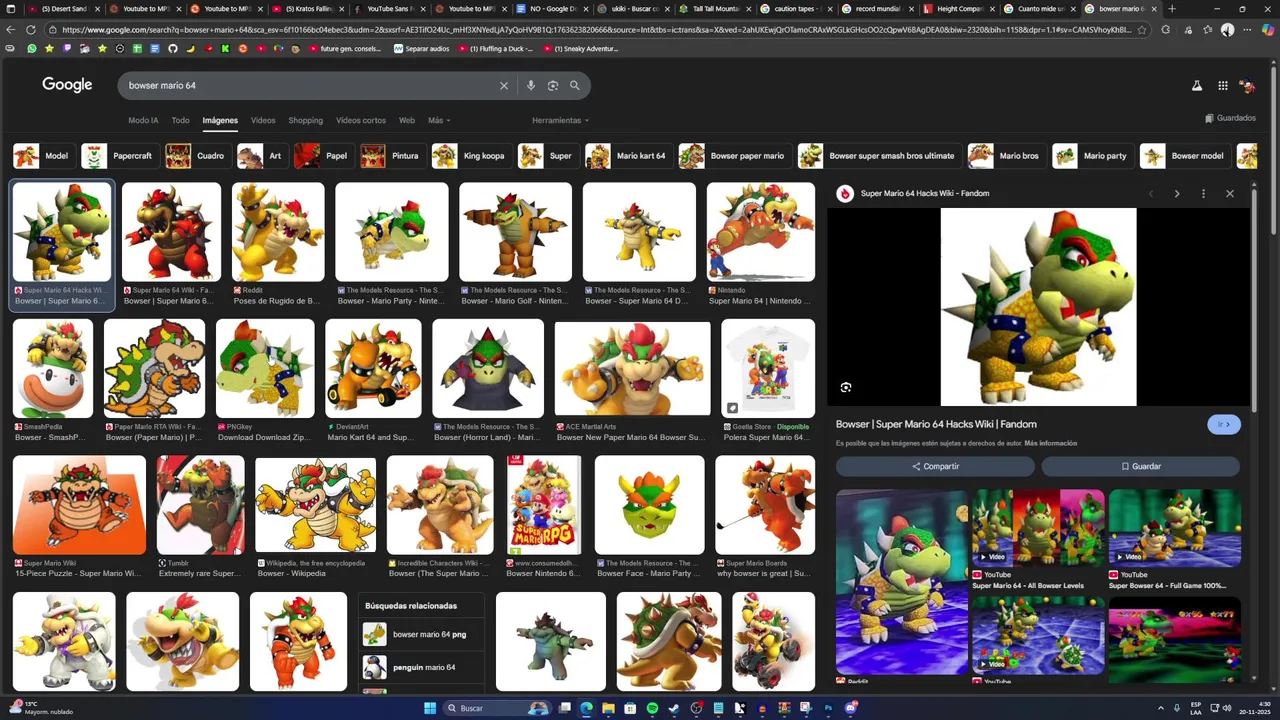Image resolution: width=1280 pixels, height=720 pixels.
Task: Open Spotify from taskbar
Action: (x=652, y=708)
